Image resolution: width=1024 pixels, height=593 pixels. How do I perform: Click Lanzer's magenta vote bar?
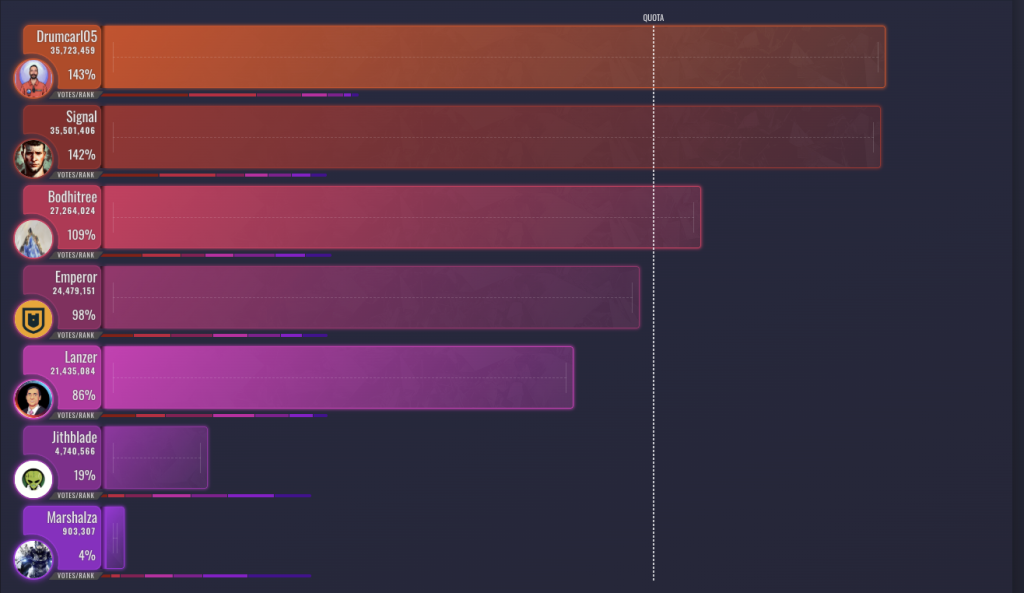tap(338, 377)
